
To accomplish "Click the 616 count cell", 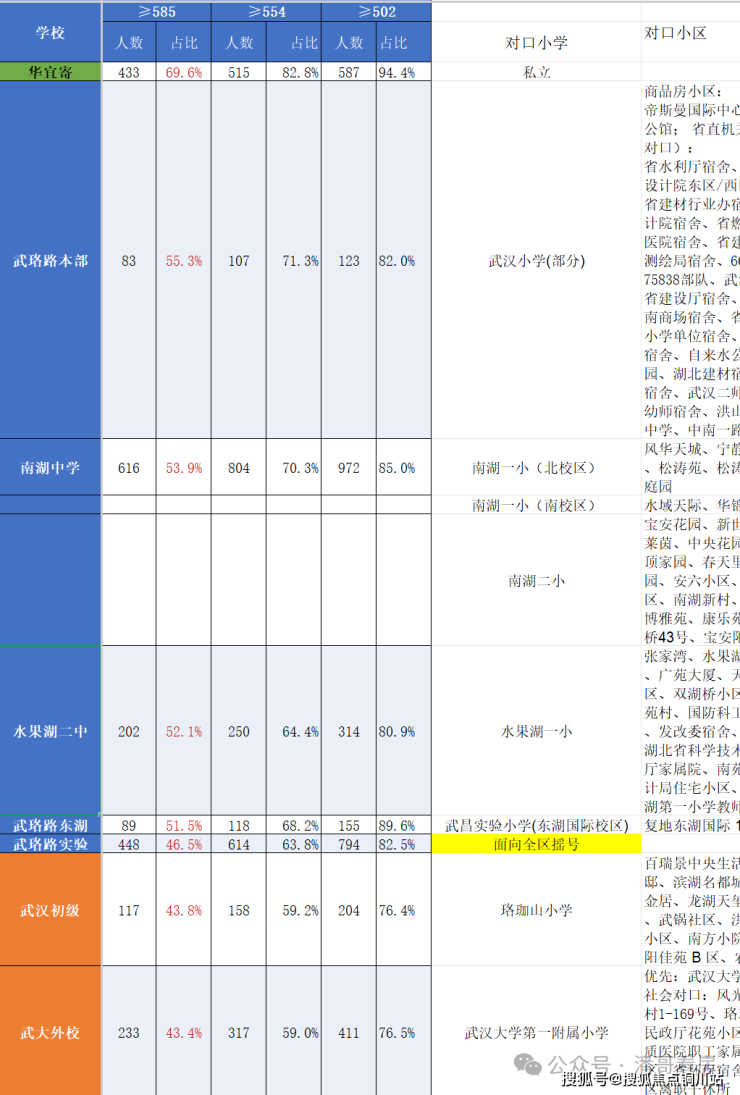I will point(129,467).
